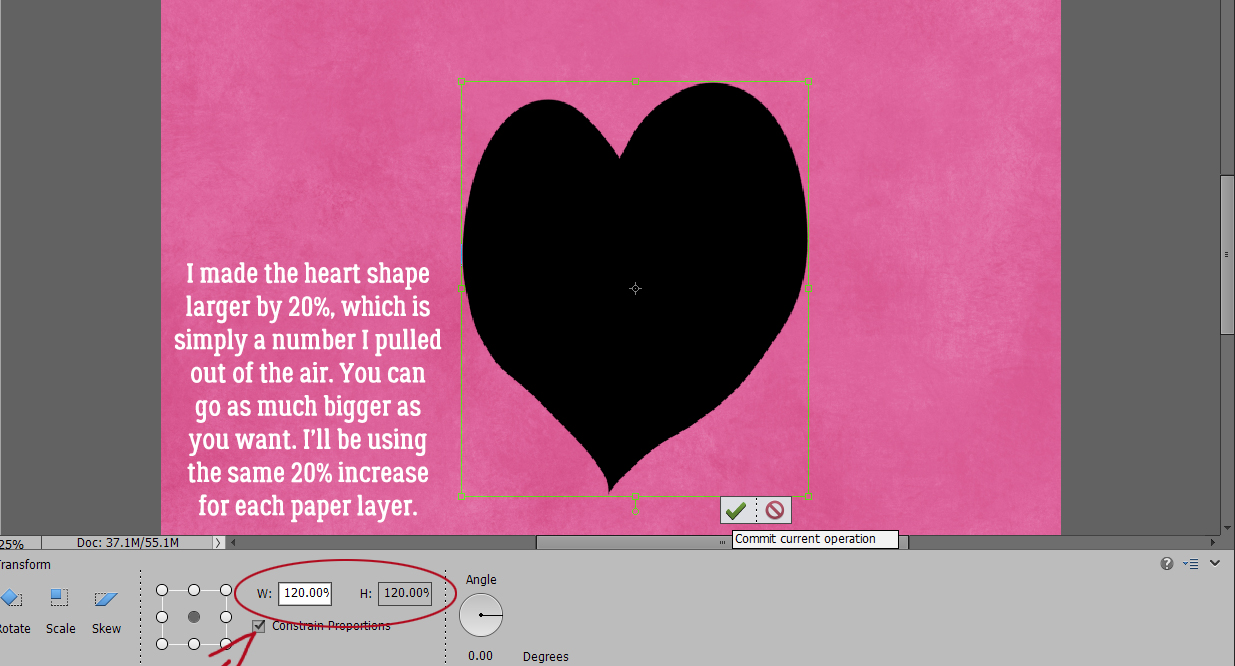The height and width of the screenshot is (666, 1235).
Task: Set reference point to center dot
Action: pyautogui.click(x=194, y=617)
